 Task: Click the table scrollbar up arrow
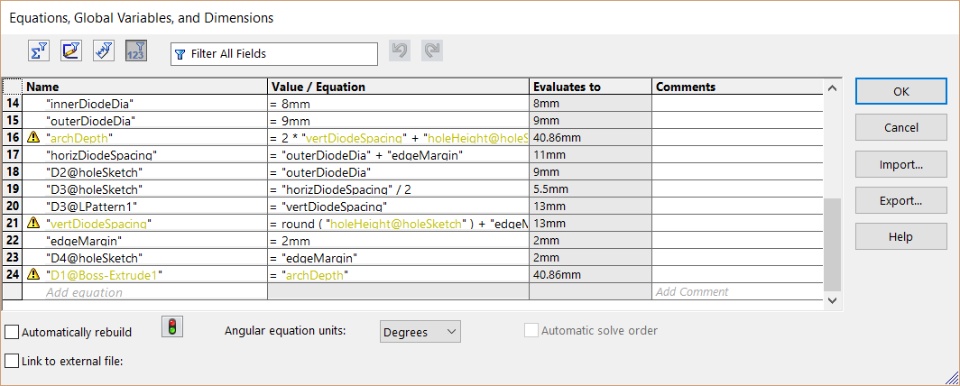(832, 88)
